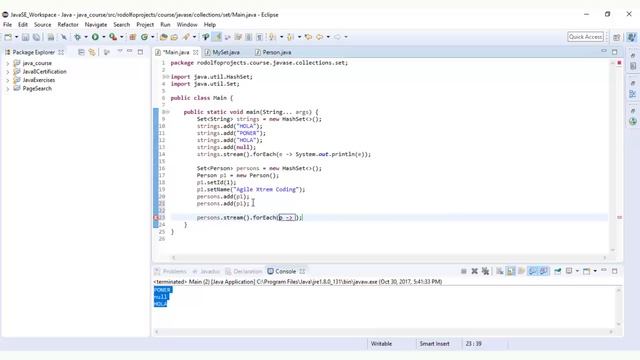
Task: Click Remove Launch X icon in console
Action: pyautogui.click(x=474, y=271)
